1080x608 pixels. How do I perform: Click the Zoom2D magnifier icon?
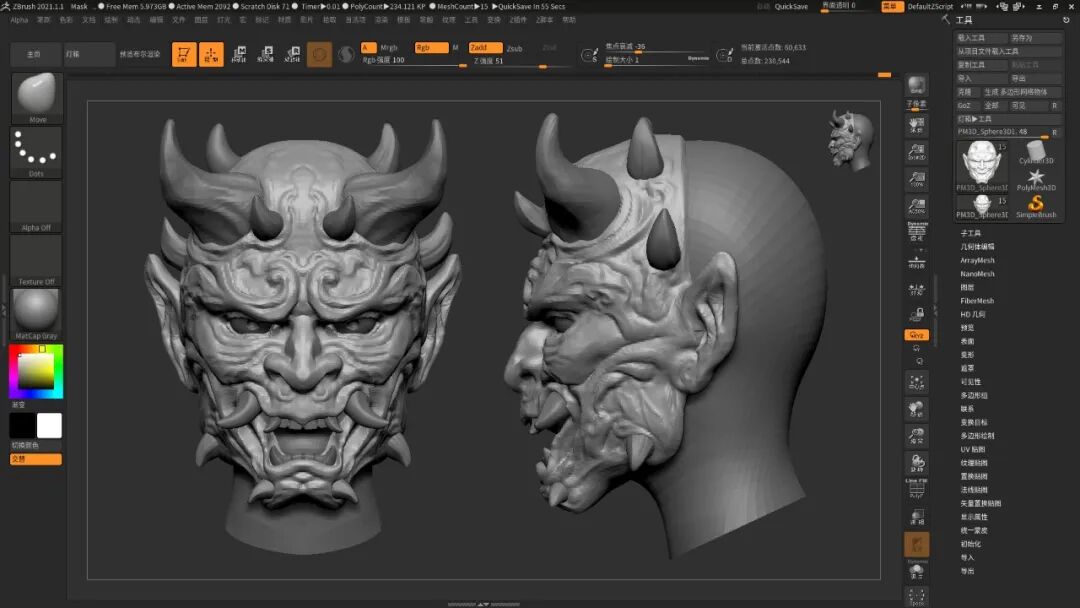tap(917, 151)
